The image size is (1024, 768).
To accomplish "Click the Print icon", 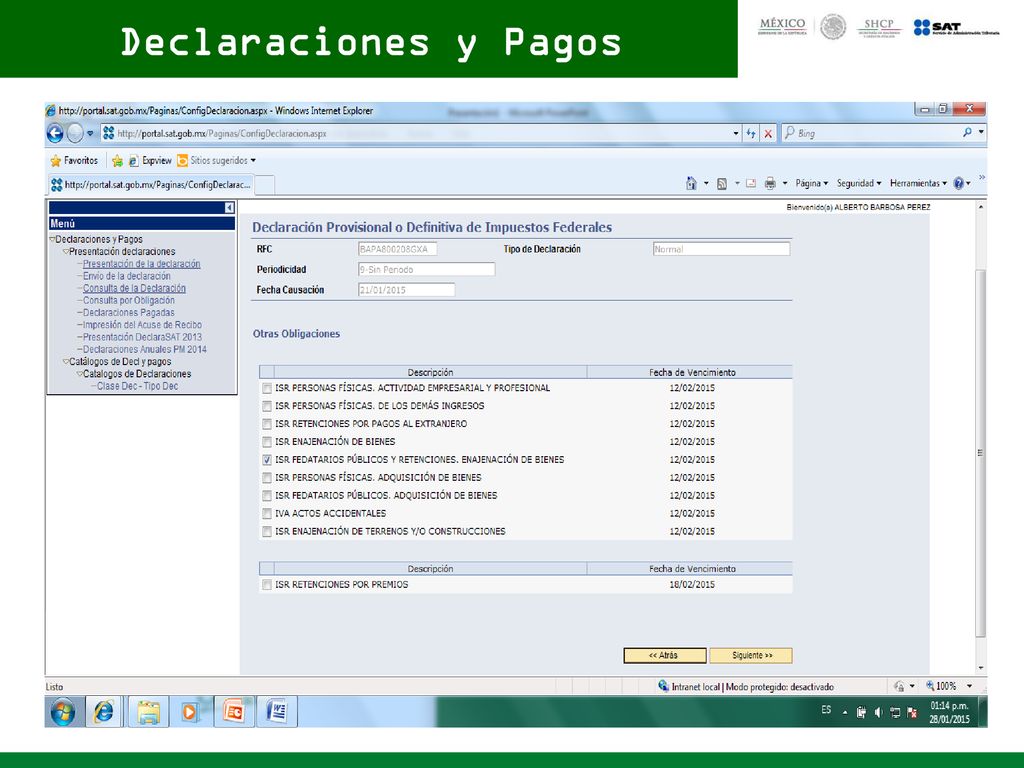I will coord(771,184).
